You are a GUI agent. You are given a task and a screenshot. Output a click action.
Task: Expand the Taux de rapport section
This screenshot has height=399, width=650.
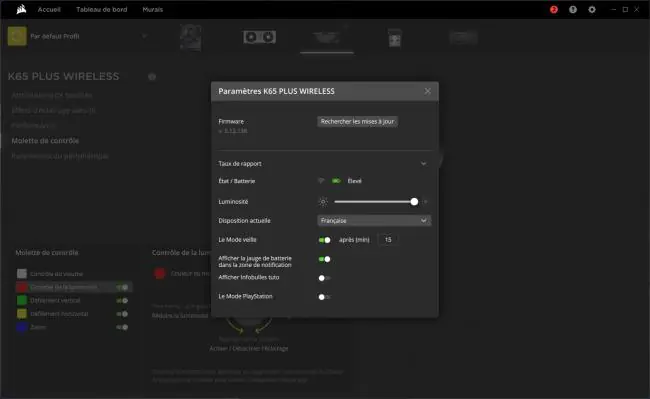423,164
